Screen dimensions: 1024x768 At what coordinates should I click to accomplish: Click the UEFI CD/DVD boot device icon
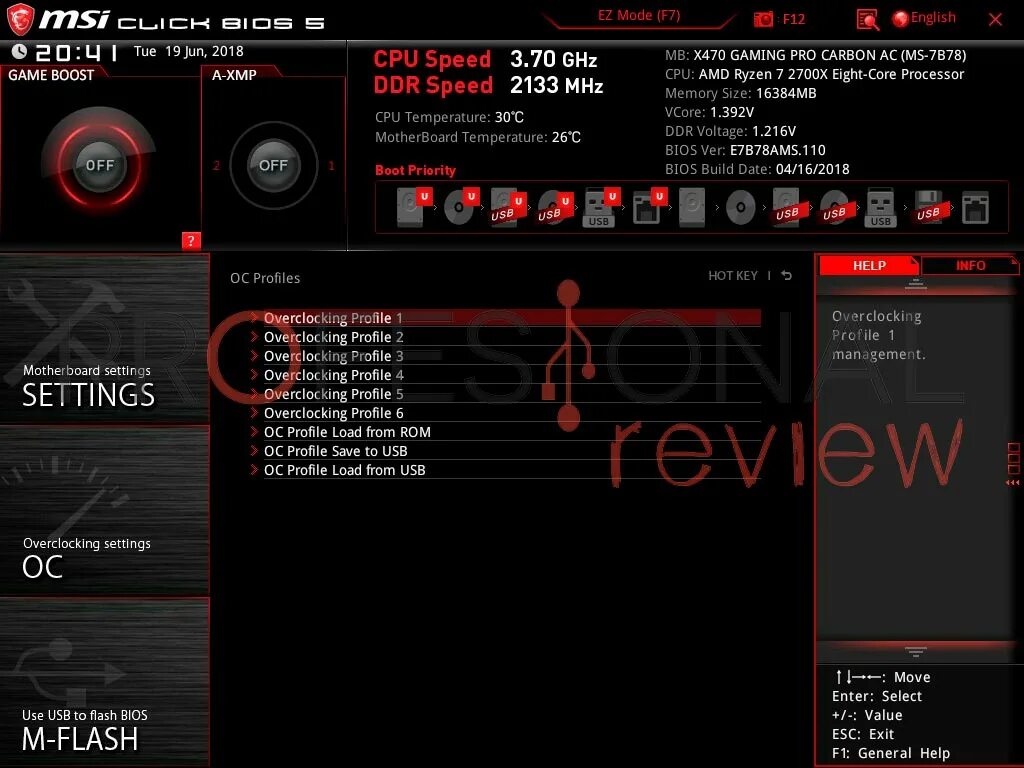click(x=460, y=206)
